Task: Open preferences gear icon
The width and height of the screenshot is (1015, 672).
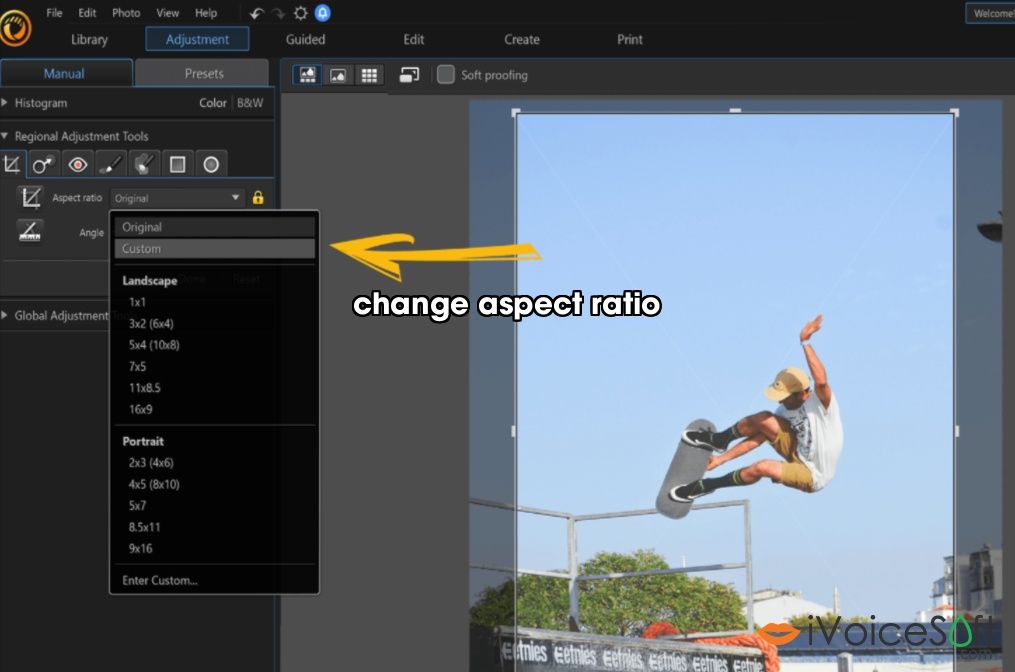Action: (x=300, y=13)
